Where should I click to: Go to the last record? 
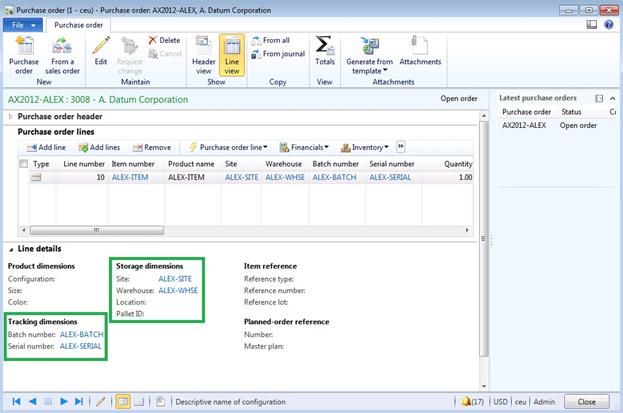pyautogui.click(x=79, y=401)
